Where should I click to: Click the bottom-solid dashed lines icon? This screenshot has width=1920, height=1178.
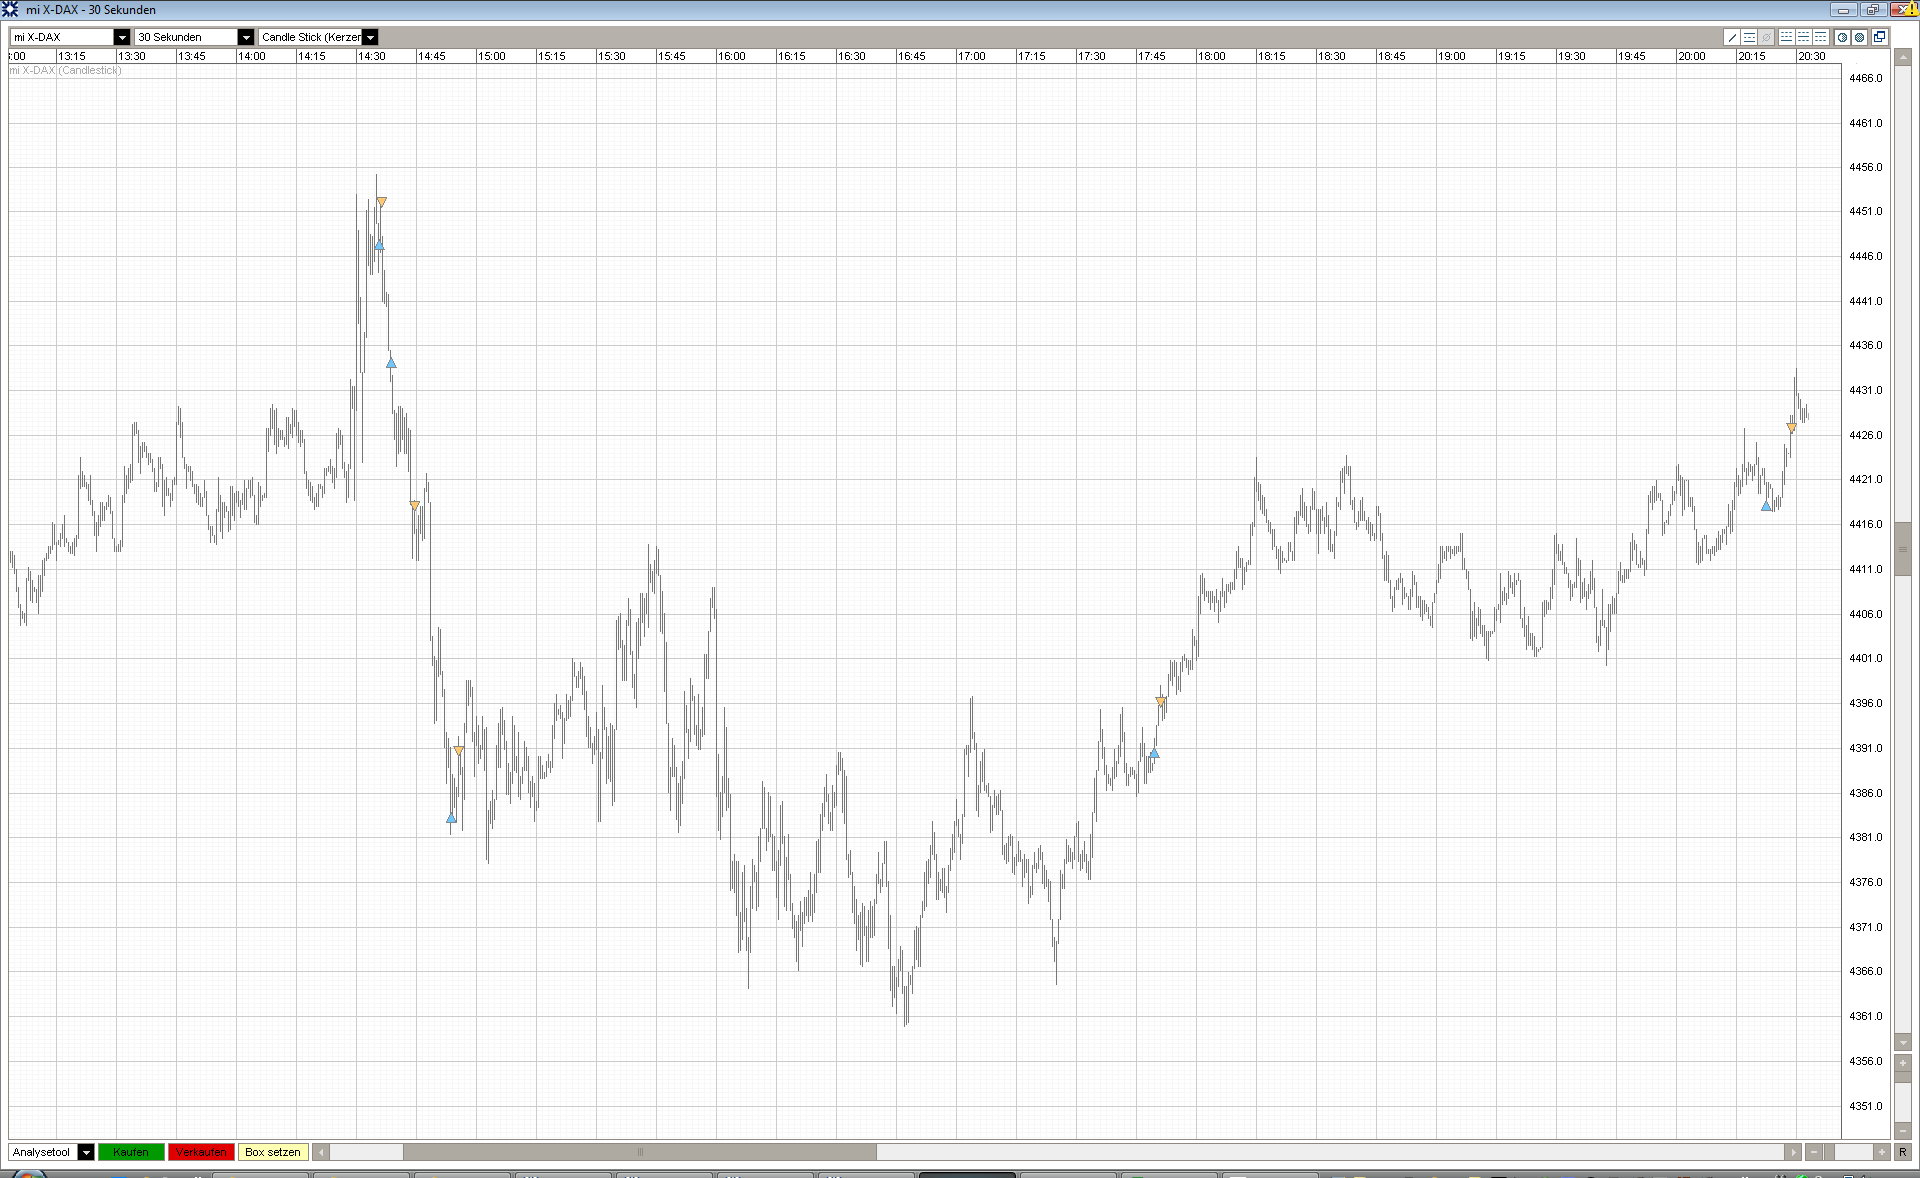coord(1786,37)
